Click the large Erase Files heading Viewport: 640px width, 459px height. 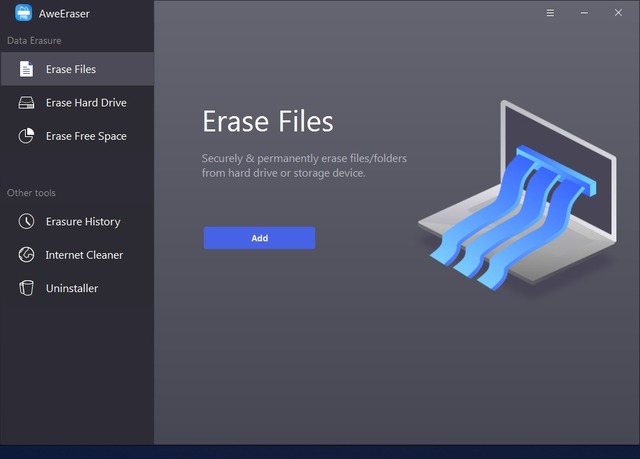(267, 122)
